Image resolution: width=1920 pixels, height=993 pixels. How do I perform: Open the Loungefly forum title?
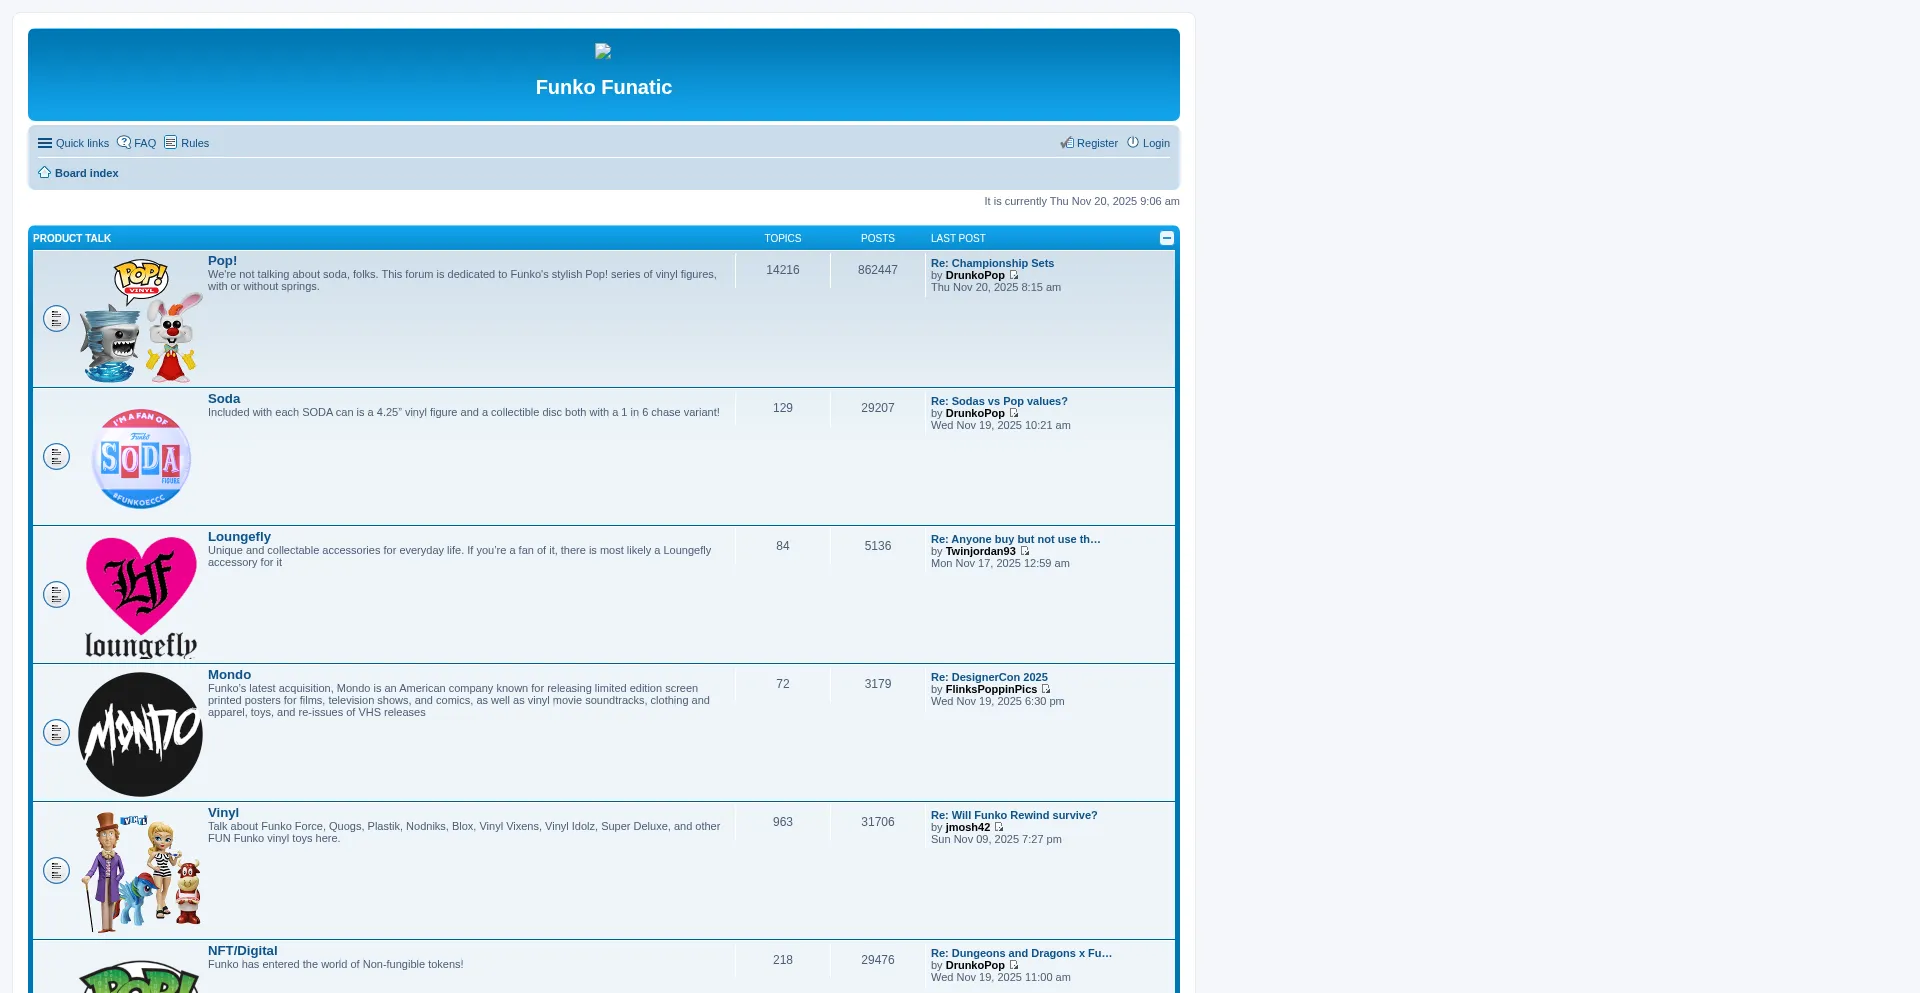click(239, 537)
